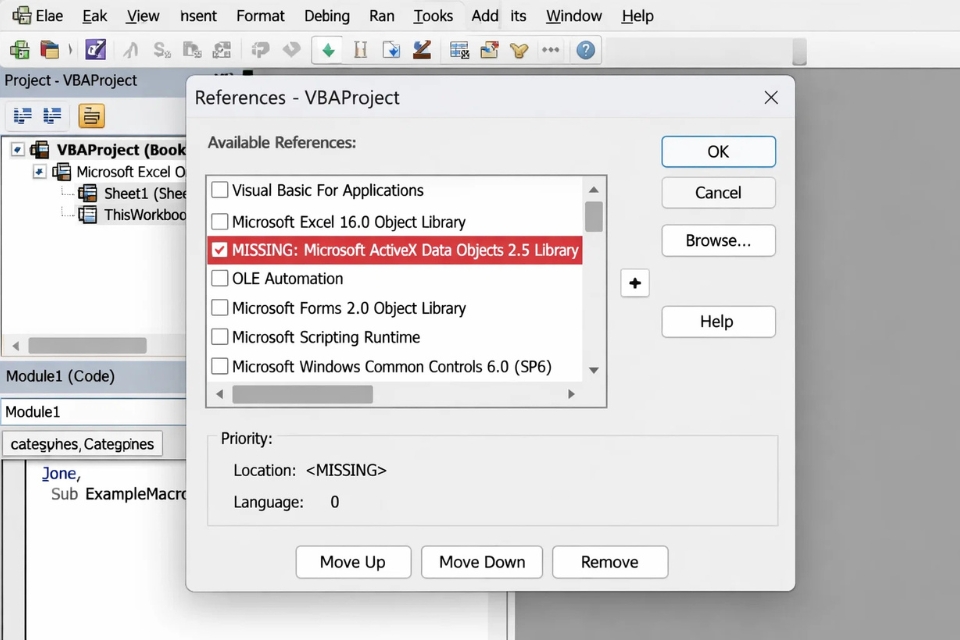960x640 pixels.
Task: Click the Browse button
Action: [x=718, y=240]
